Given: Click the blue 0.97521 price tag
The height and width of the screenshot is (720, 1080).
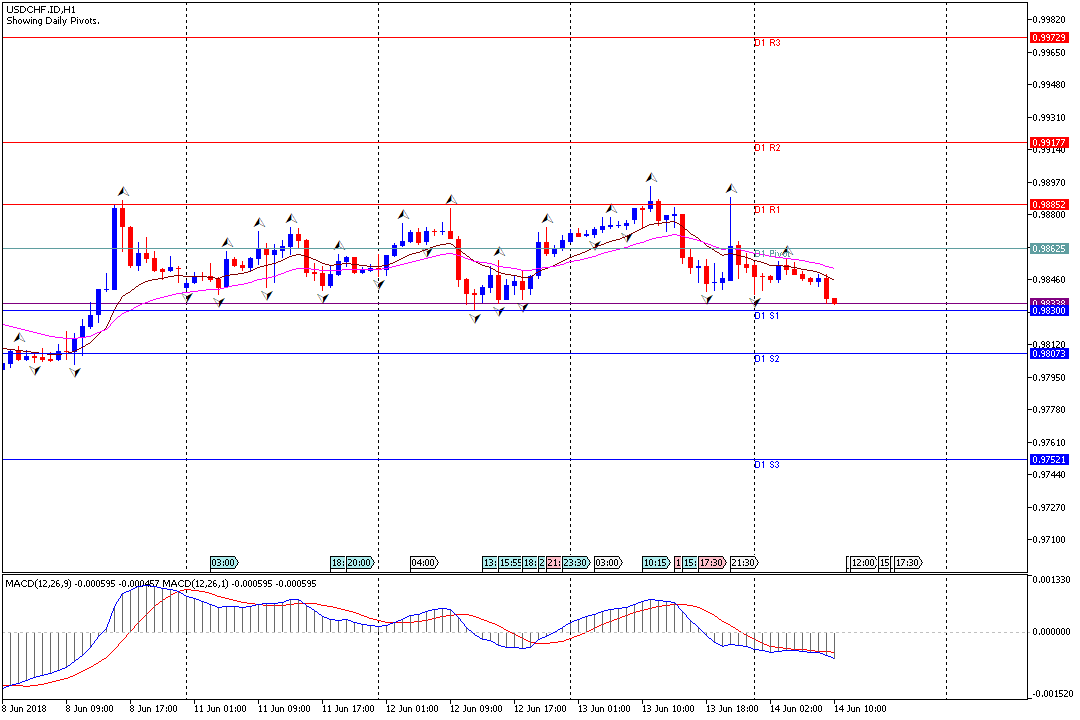Looking at the screenshot, I should 1049,460.
